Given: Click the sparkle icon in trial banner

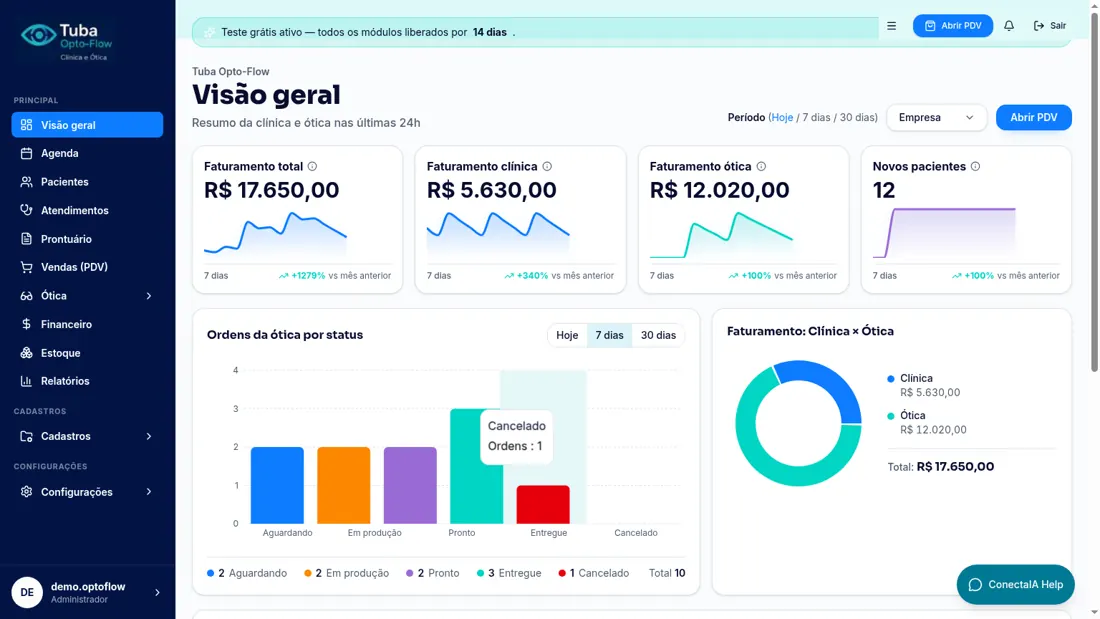Looking at the screenshot, I should pyautogui.click(x=209, y=32).
